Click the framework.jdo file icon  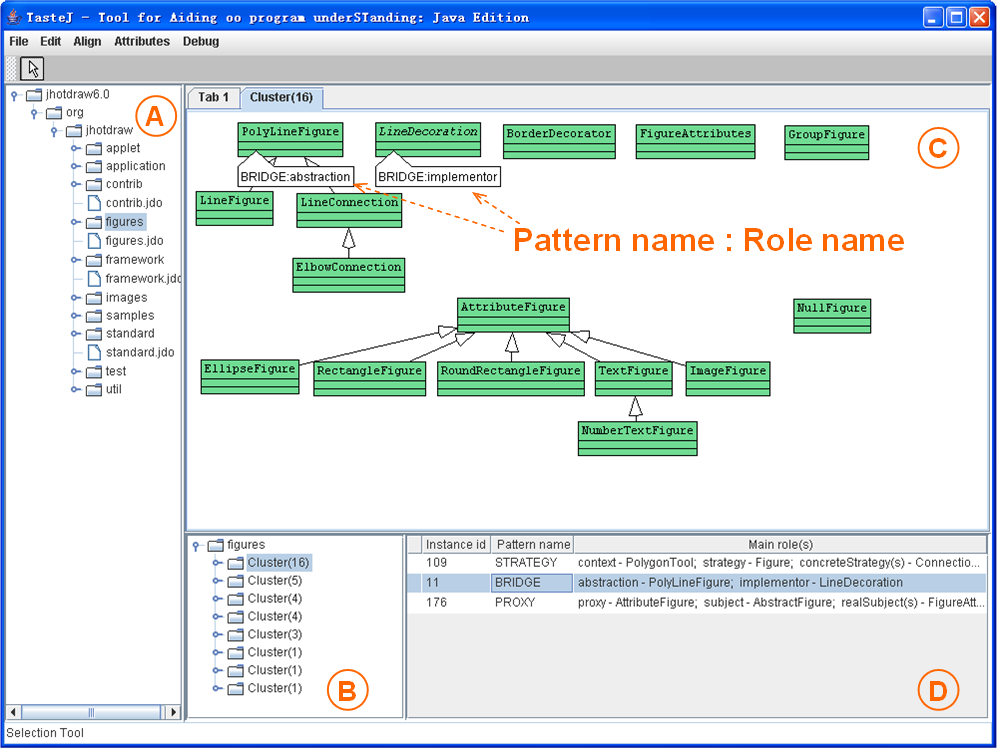click(x=94, y=278)
